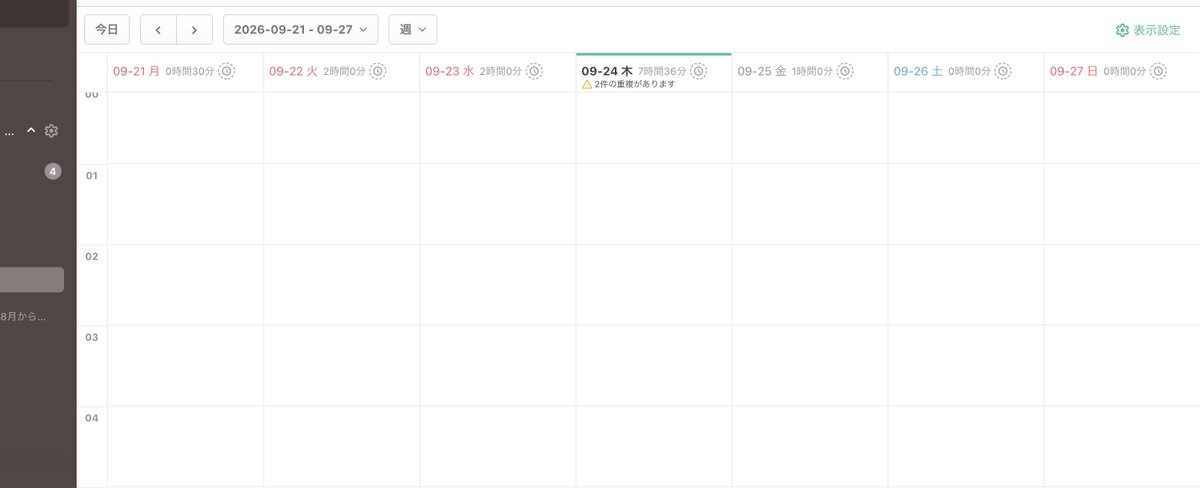Click the 0時間30分 total on 09-21
Screen dimensions: 1200x488
coord(190,72)
